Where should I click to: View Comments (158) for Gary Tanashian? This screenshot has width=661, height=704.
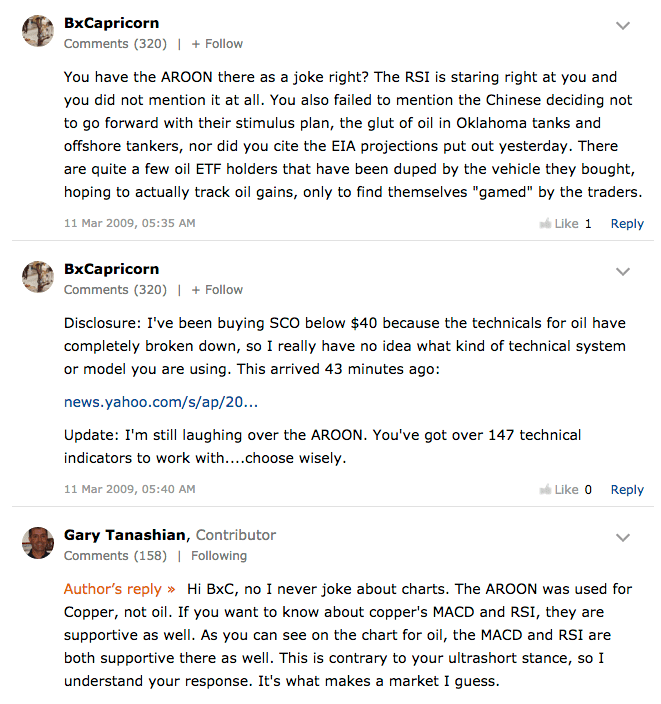tap(115, 556)
